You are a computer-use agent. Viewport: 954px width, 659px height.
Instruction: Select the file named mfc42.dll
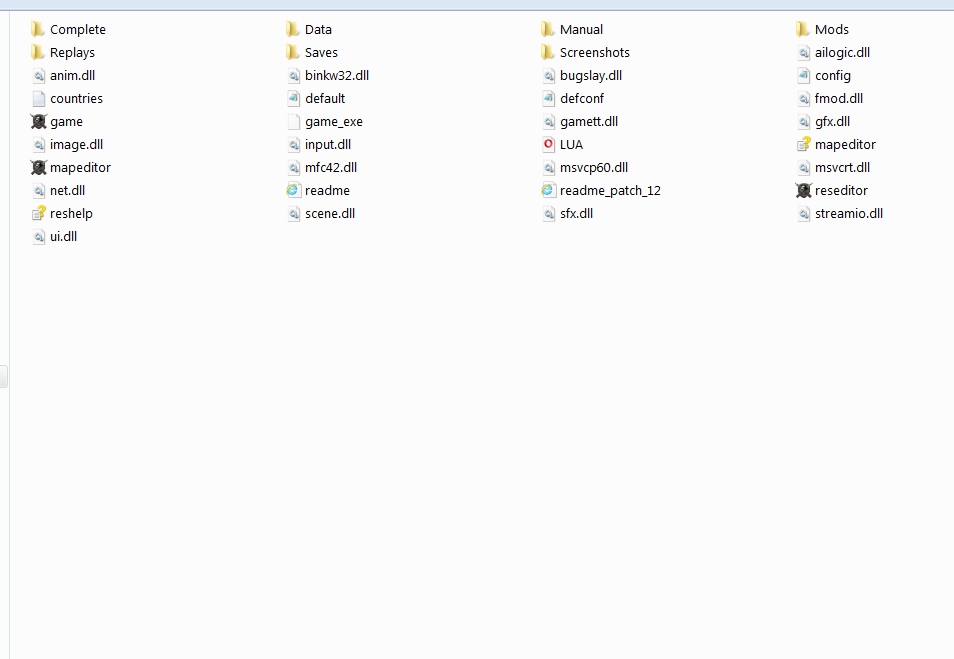pyautogui.click(x=322, y=167)
